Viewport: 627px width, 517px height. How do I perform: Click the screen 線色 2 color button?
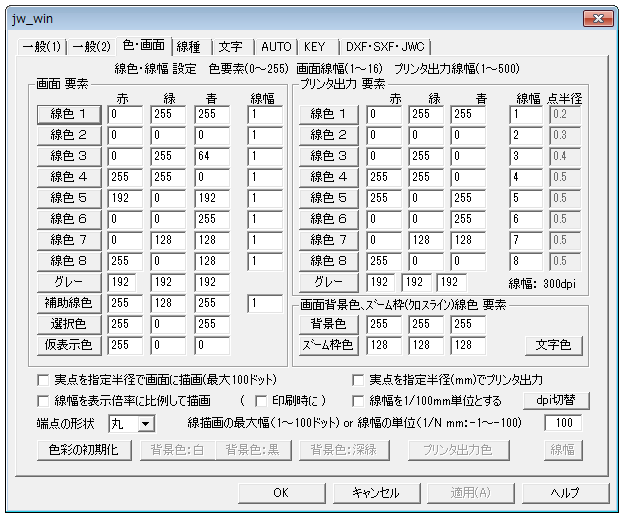[x=69, y=135]
